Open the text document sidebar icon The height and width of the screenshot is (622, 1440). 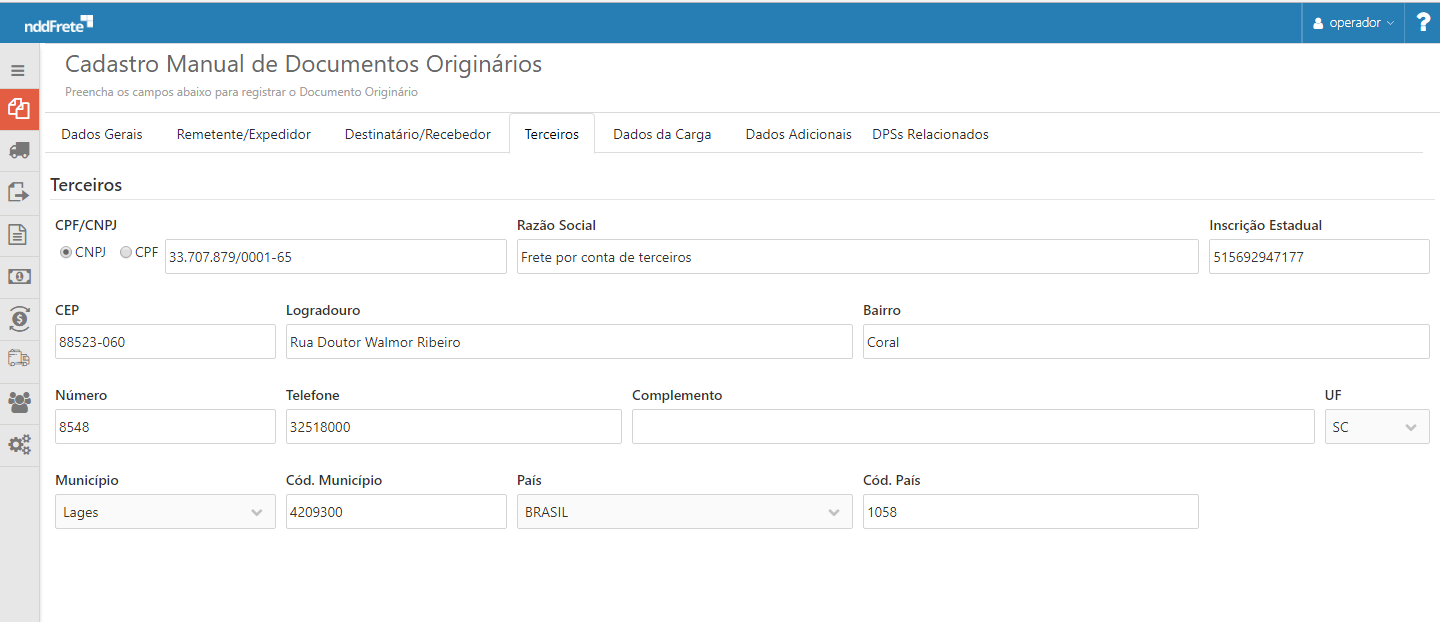(x=18, y=234)
